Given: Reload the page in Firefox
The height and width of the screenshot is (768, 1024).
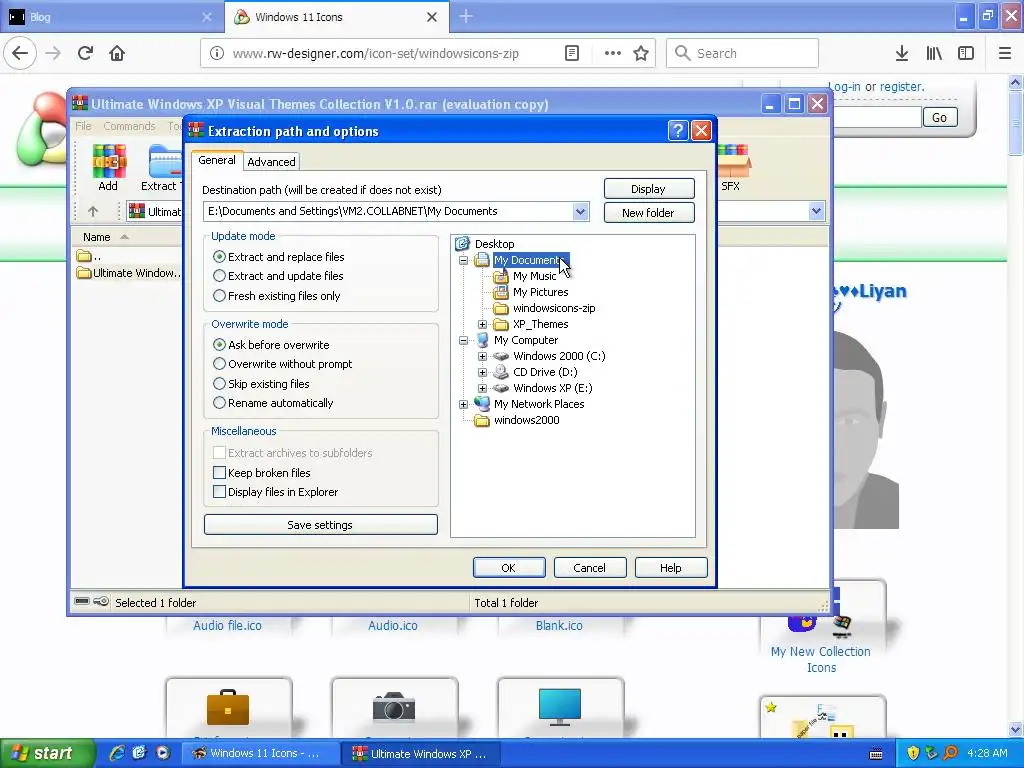Looking at the screenshot, I should (85, 53).
